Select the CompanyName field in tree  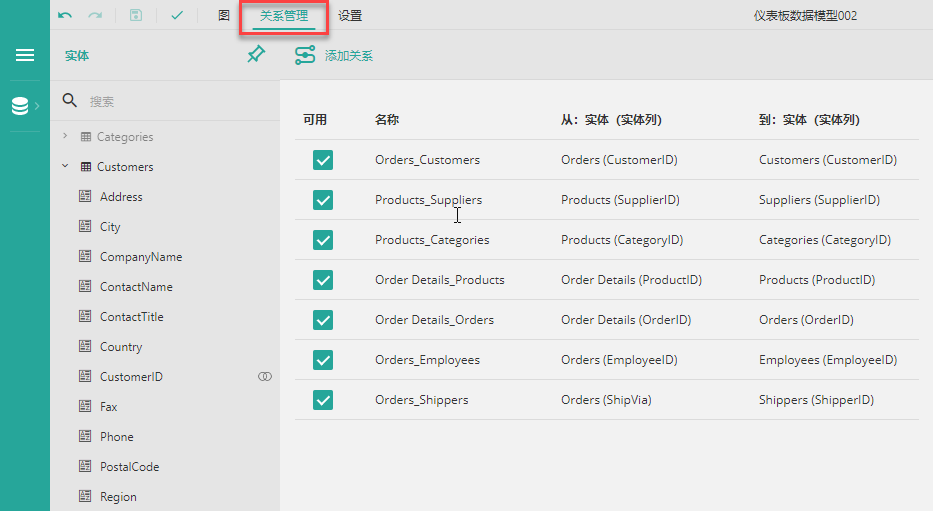click(141, 256)
